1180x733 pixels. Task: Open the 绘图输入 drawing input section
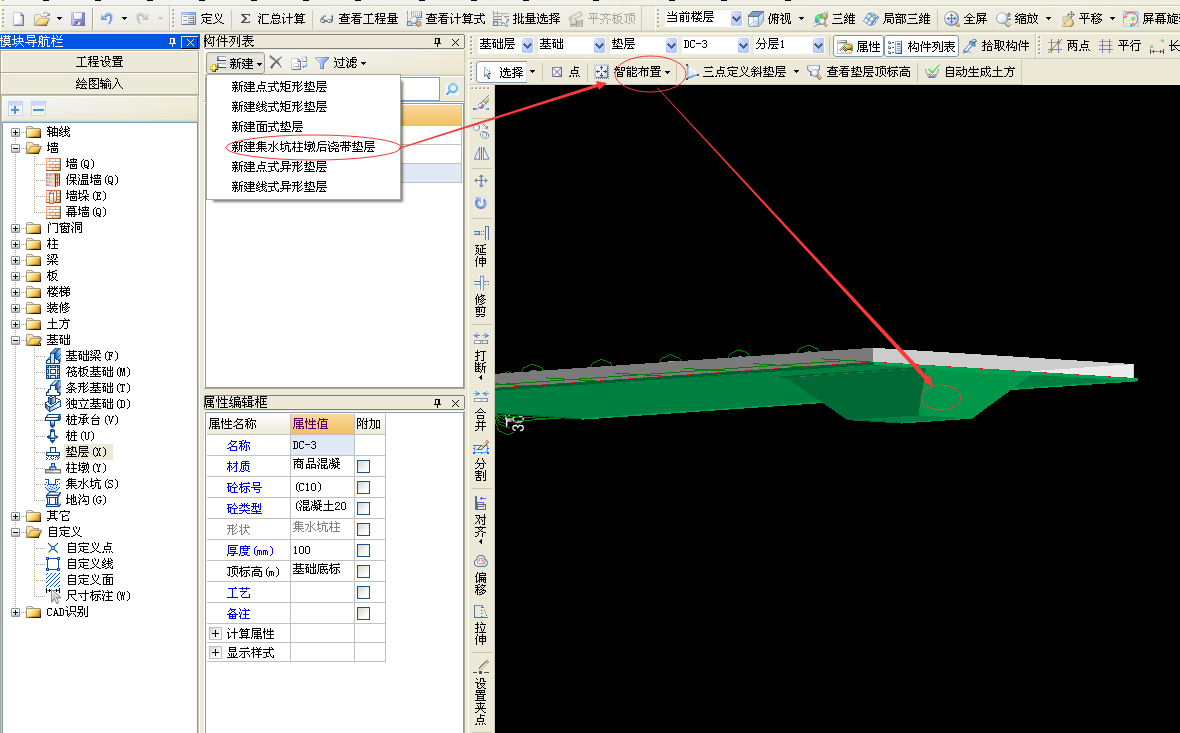tap(99, 84)
